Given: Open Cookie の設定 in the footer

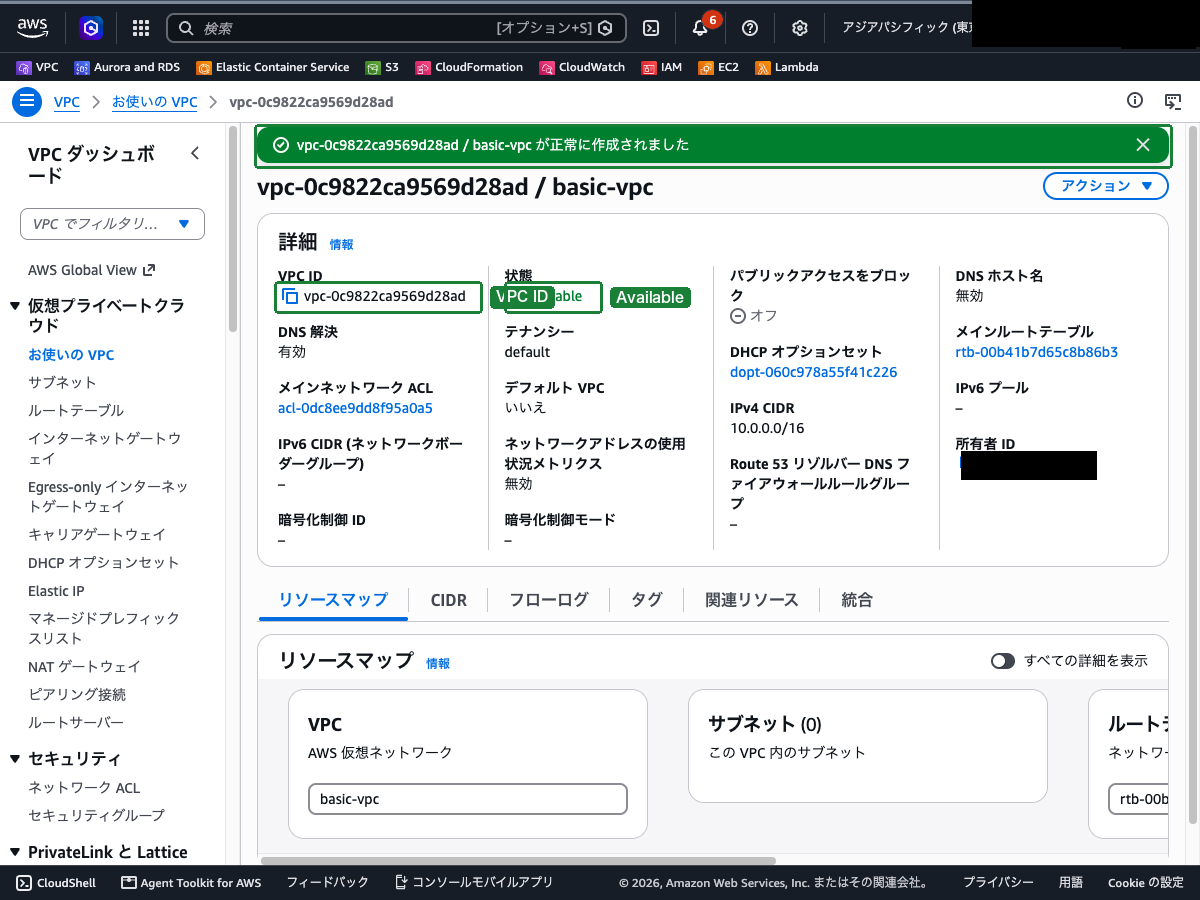Looking at the screenshot, I should pyautogui.click(x=1145, y=882).
